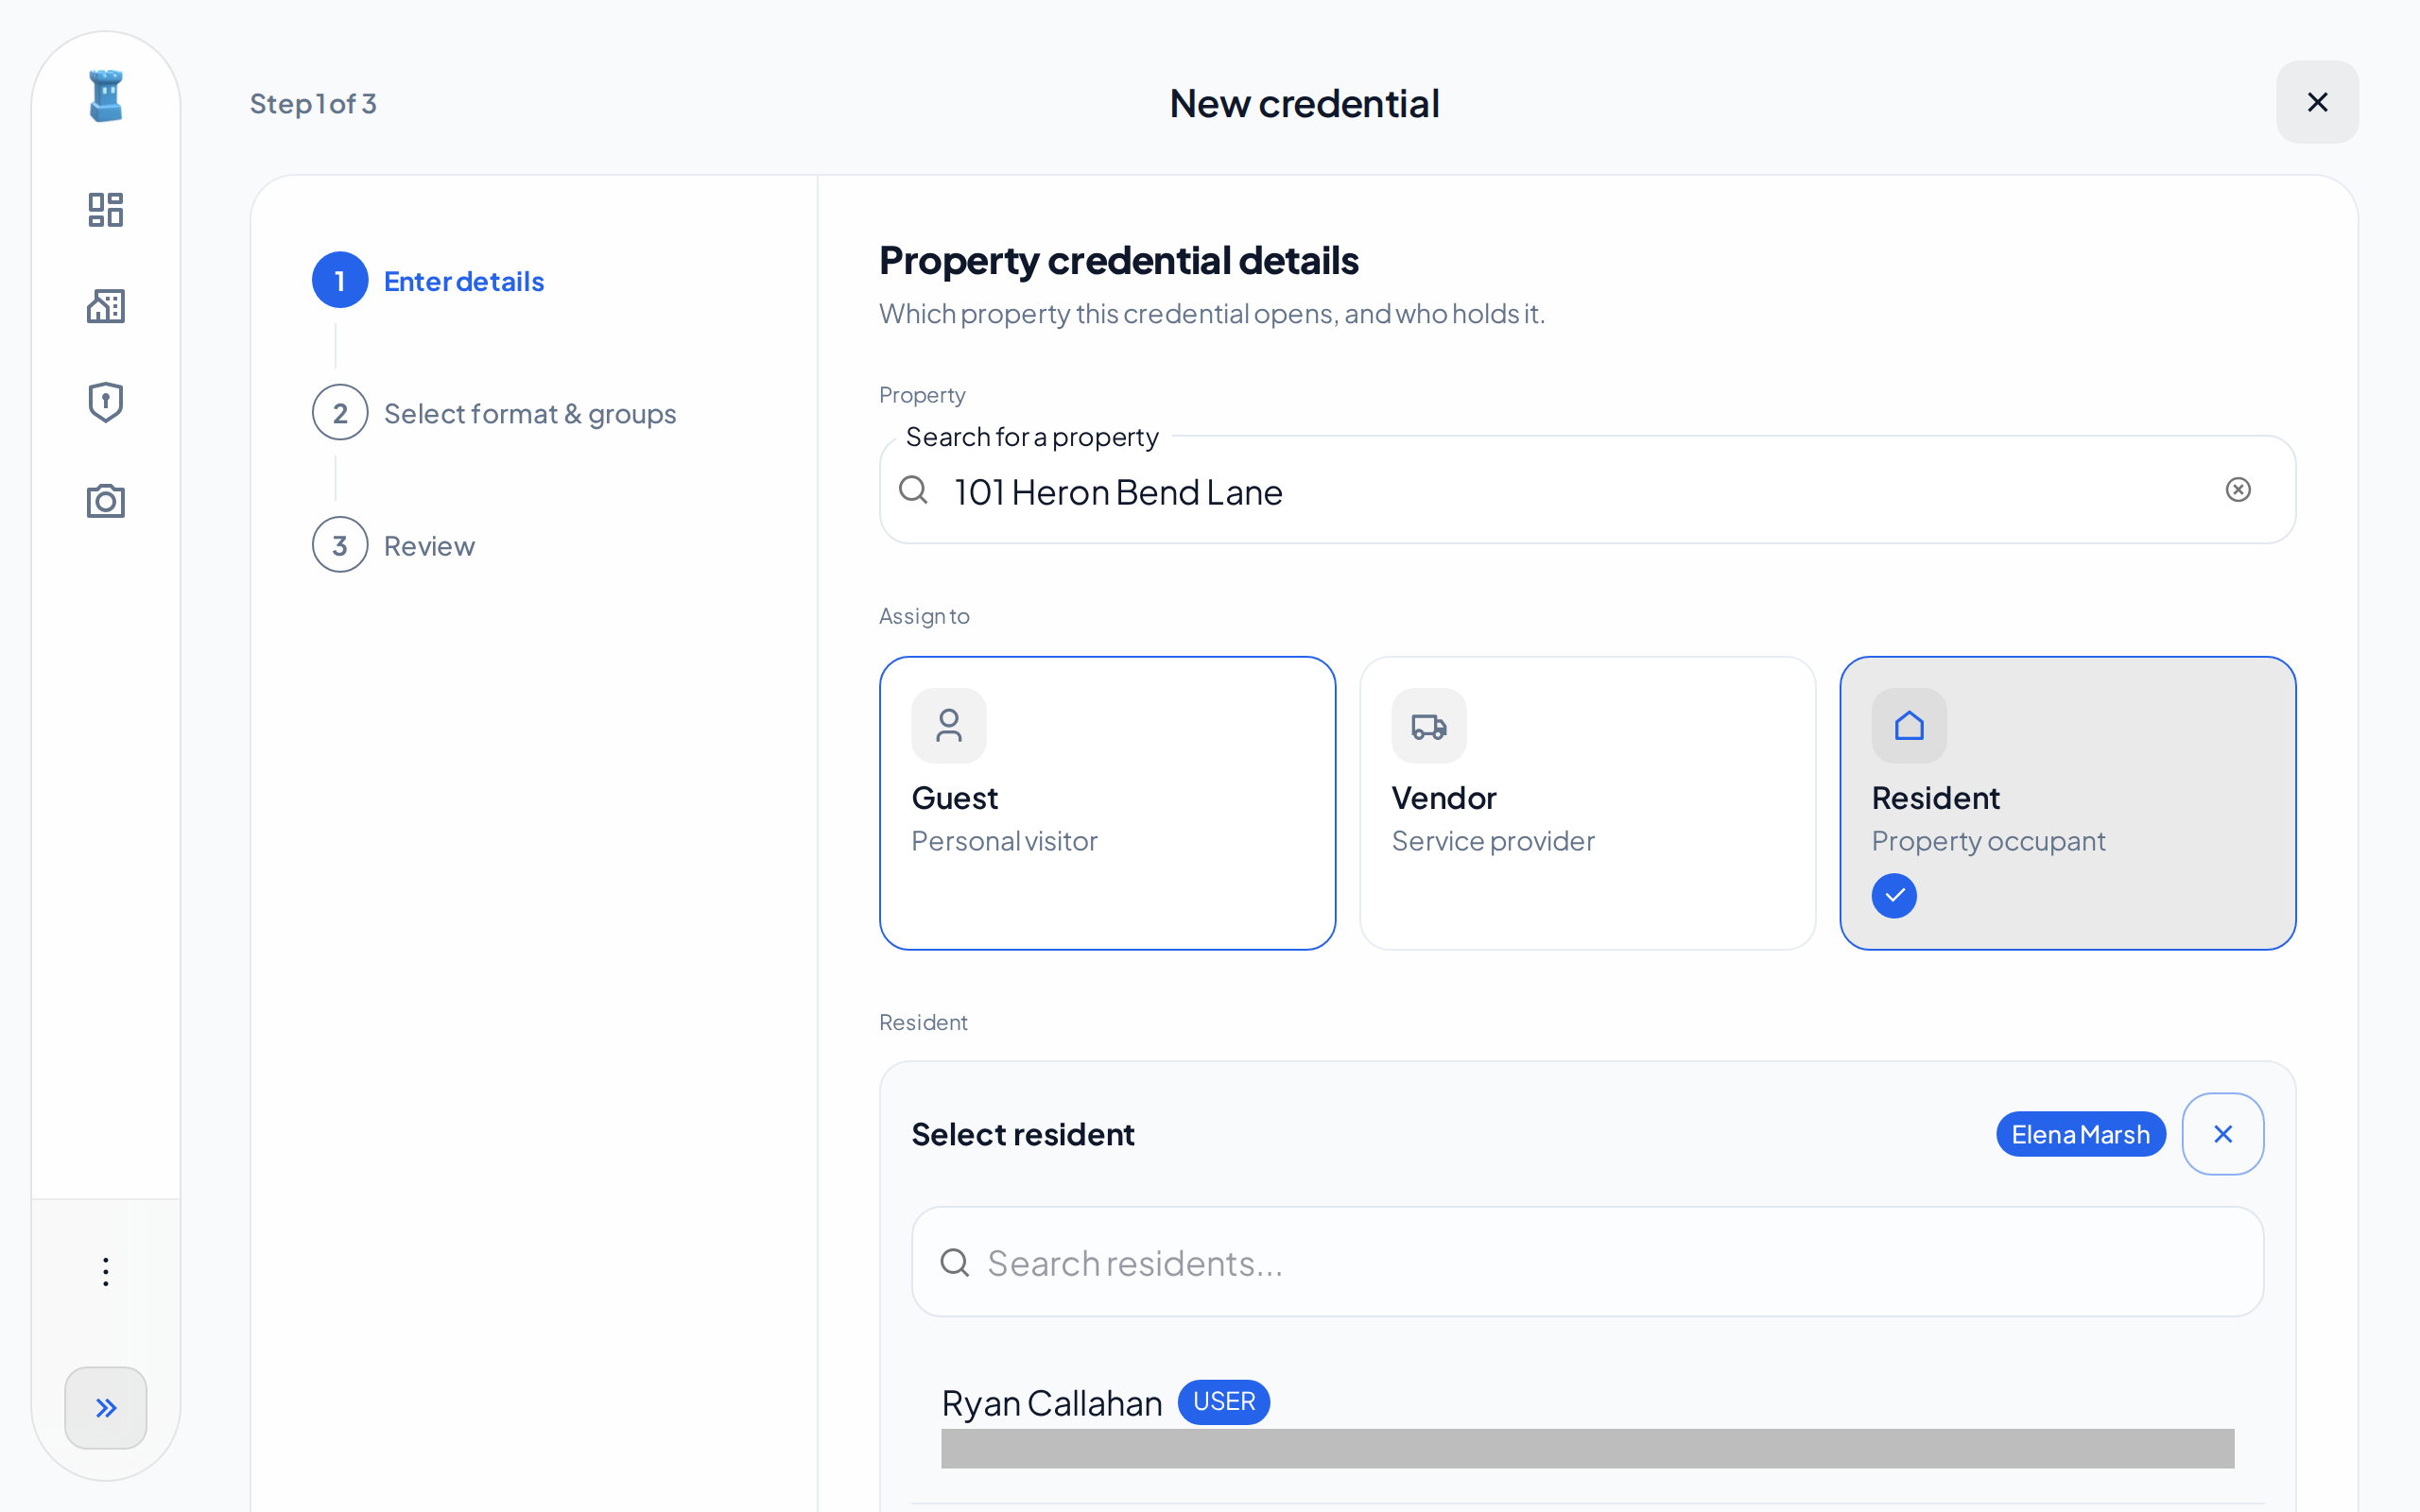Expand sidebar with double chevron button
Image resolution: width=2420 pixels, height=1512 pixels.
[x=106, y=1408]
